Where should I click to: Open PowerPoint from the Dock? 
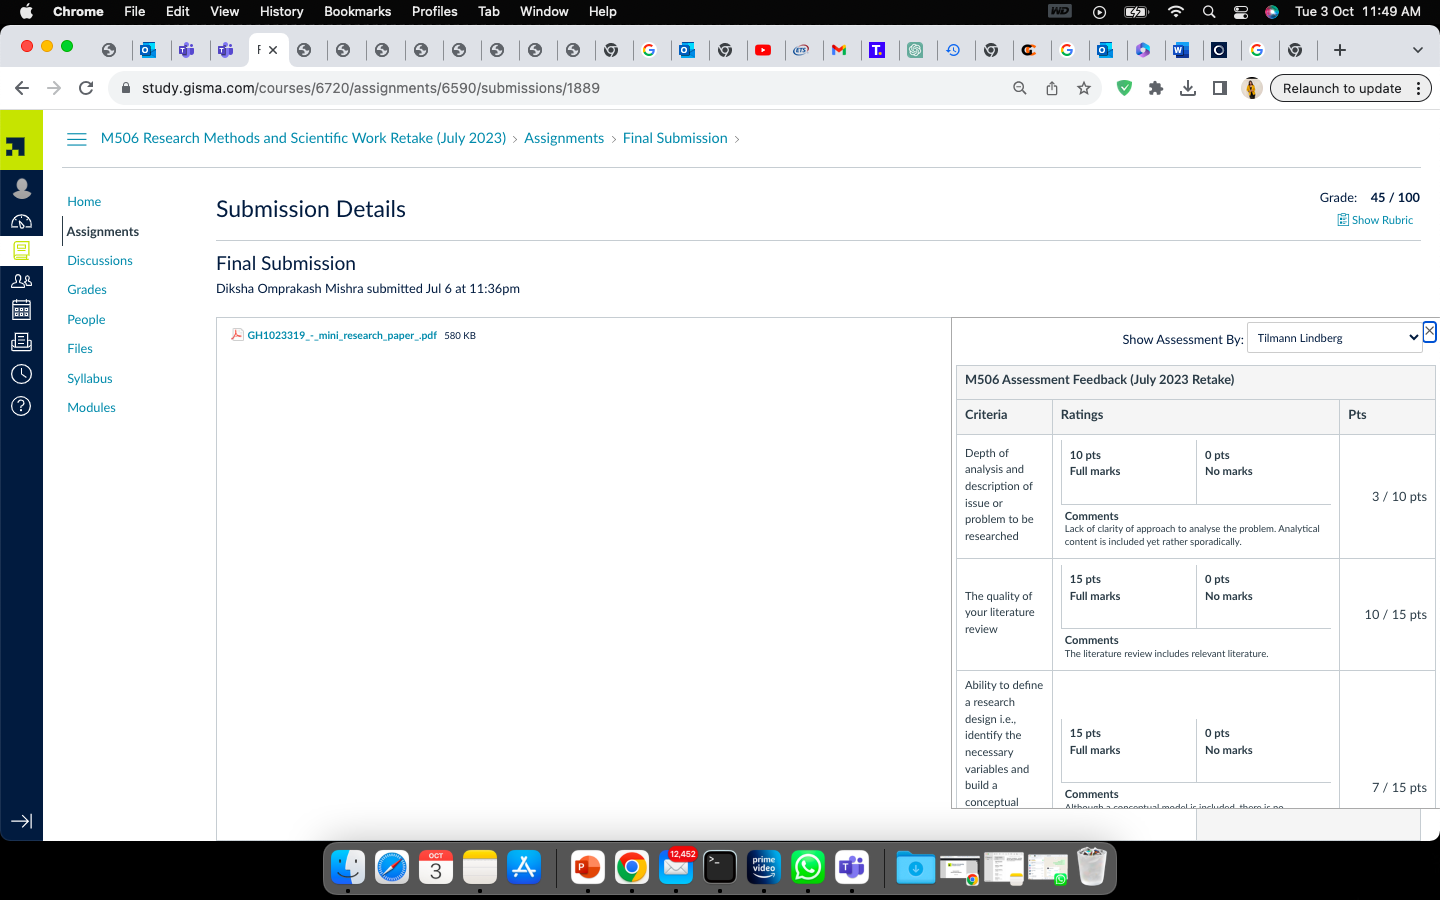click(588, 867)
